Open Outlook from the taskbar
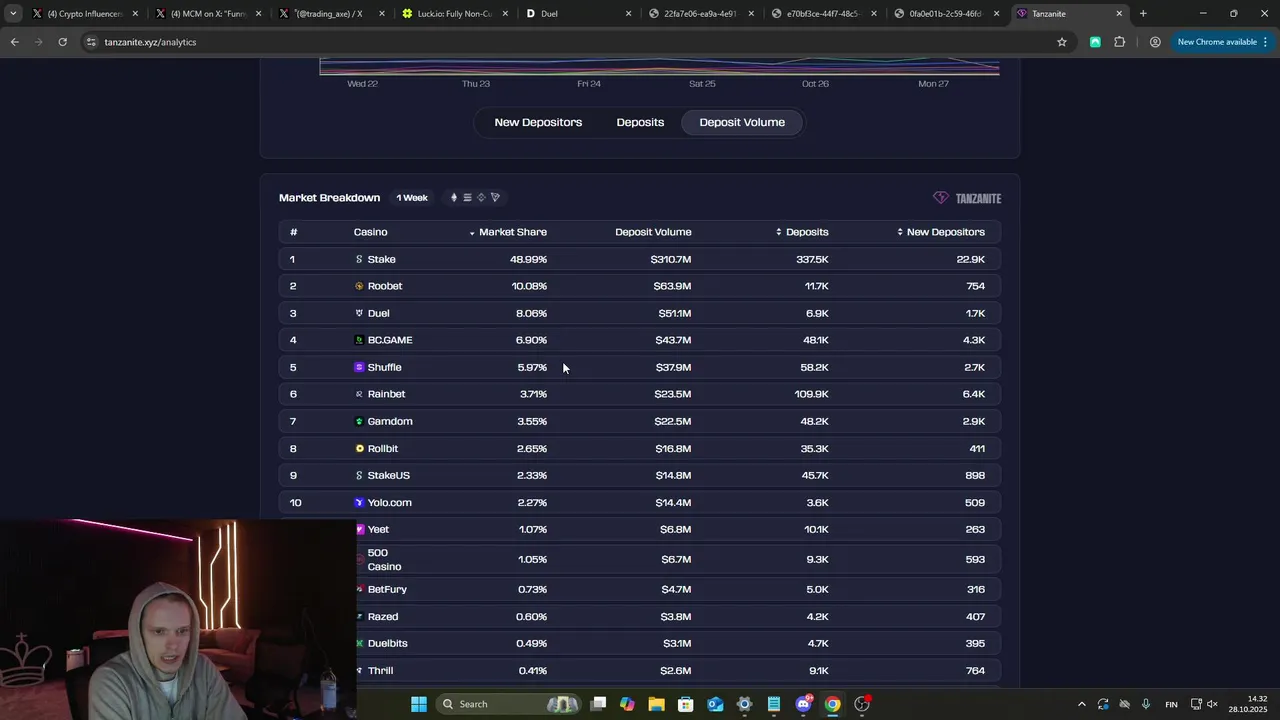 coord(715,704)
